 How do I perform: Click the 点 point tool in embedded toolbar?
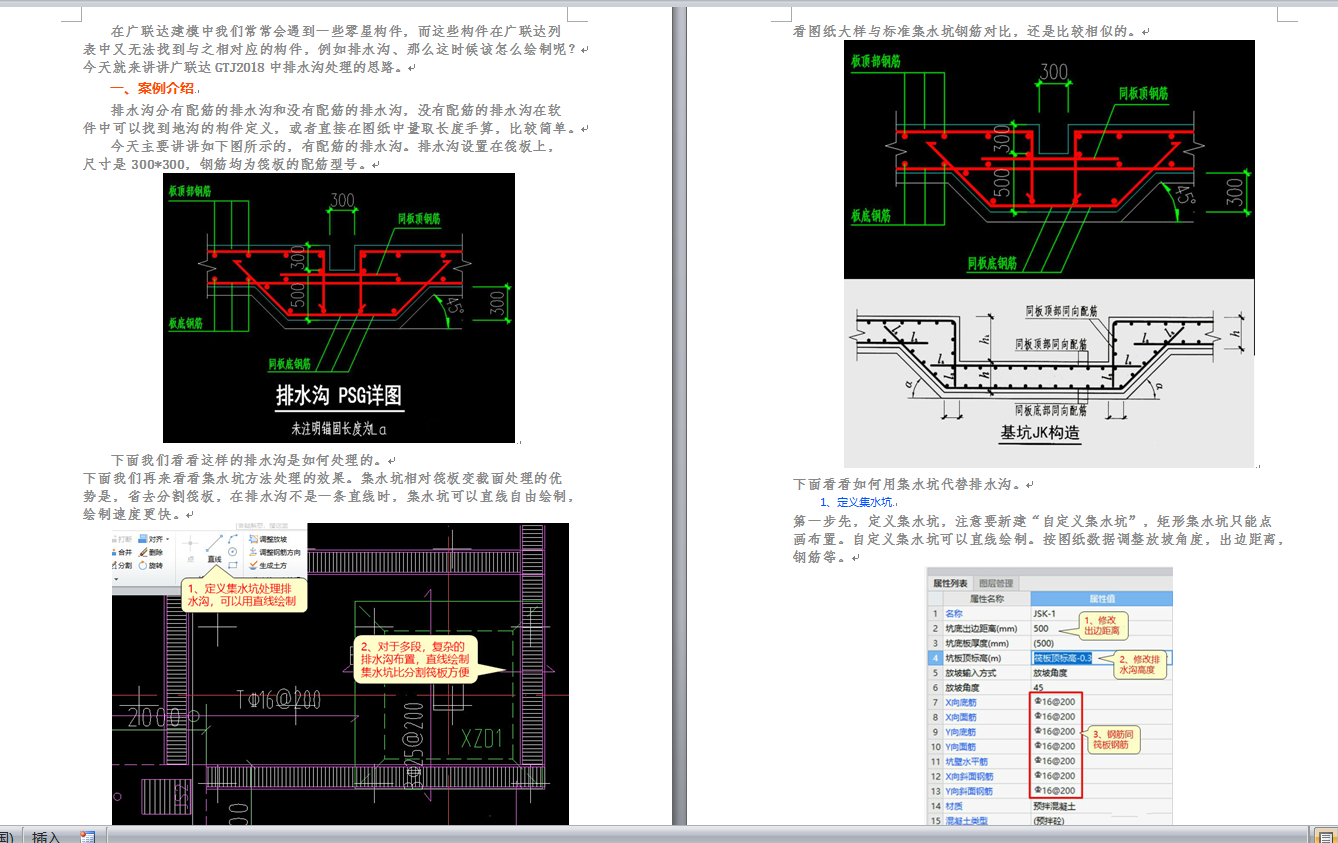point(190,549)
